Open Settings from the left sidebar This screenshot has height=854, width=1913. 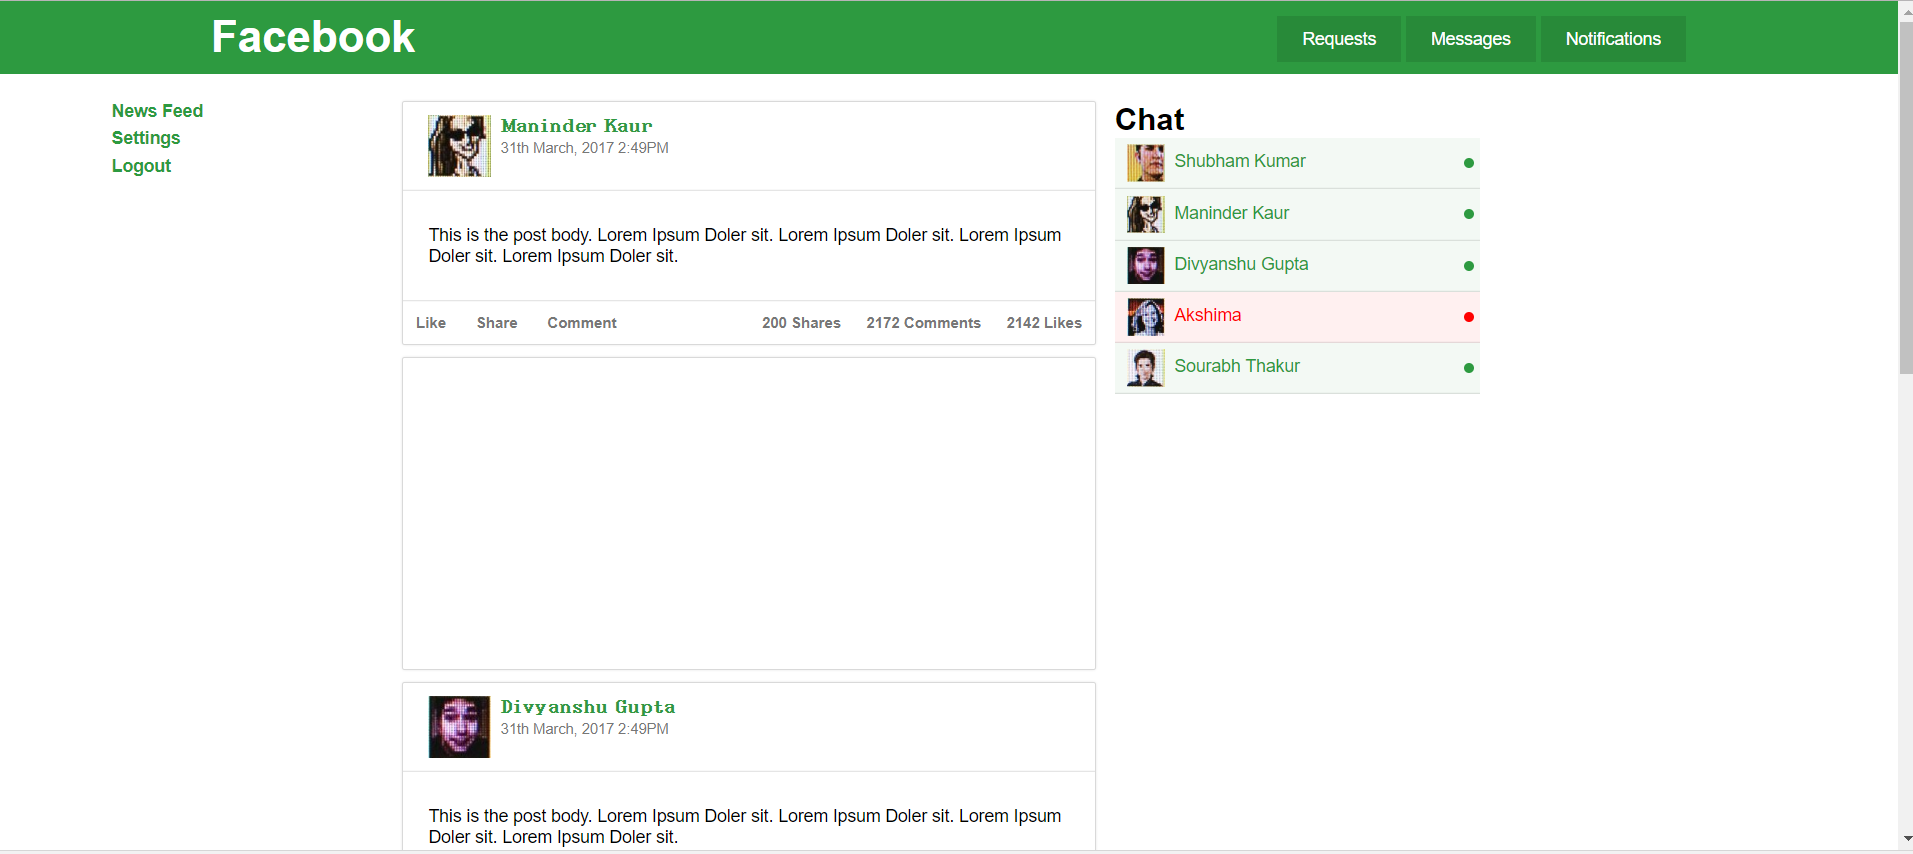click(146, 138)
